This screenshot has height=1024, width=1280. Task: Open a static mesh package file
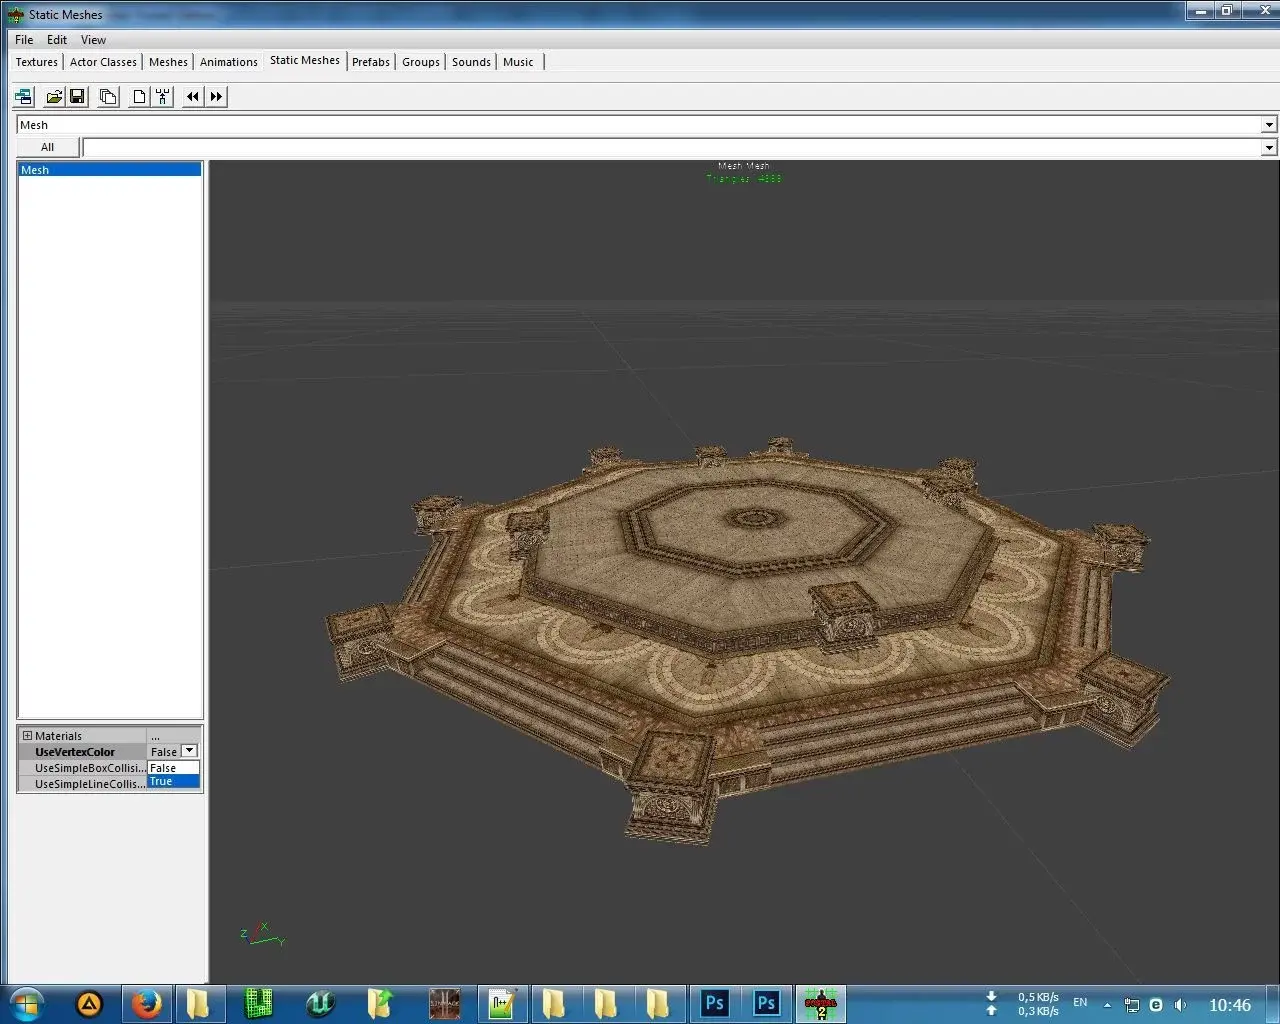[x=54, y=96]
